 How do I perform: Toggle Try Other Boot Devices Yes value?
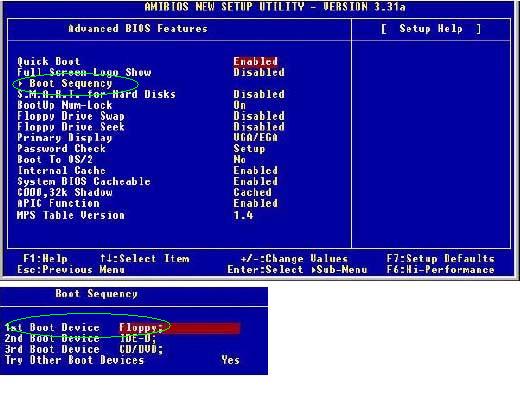tap(230, 360)
